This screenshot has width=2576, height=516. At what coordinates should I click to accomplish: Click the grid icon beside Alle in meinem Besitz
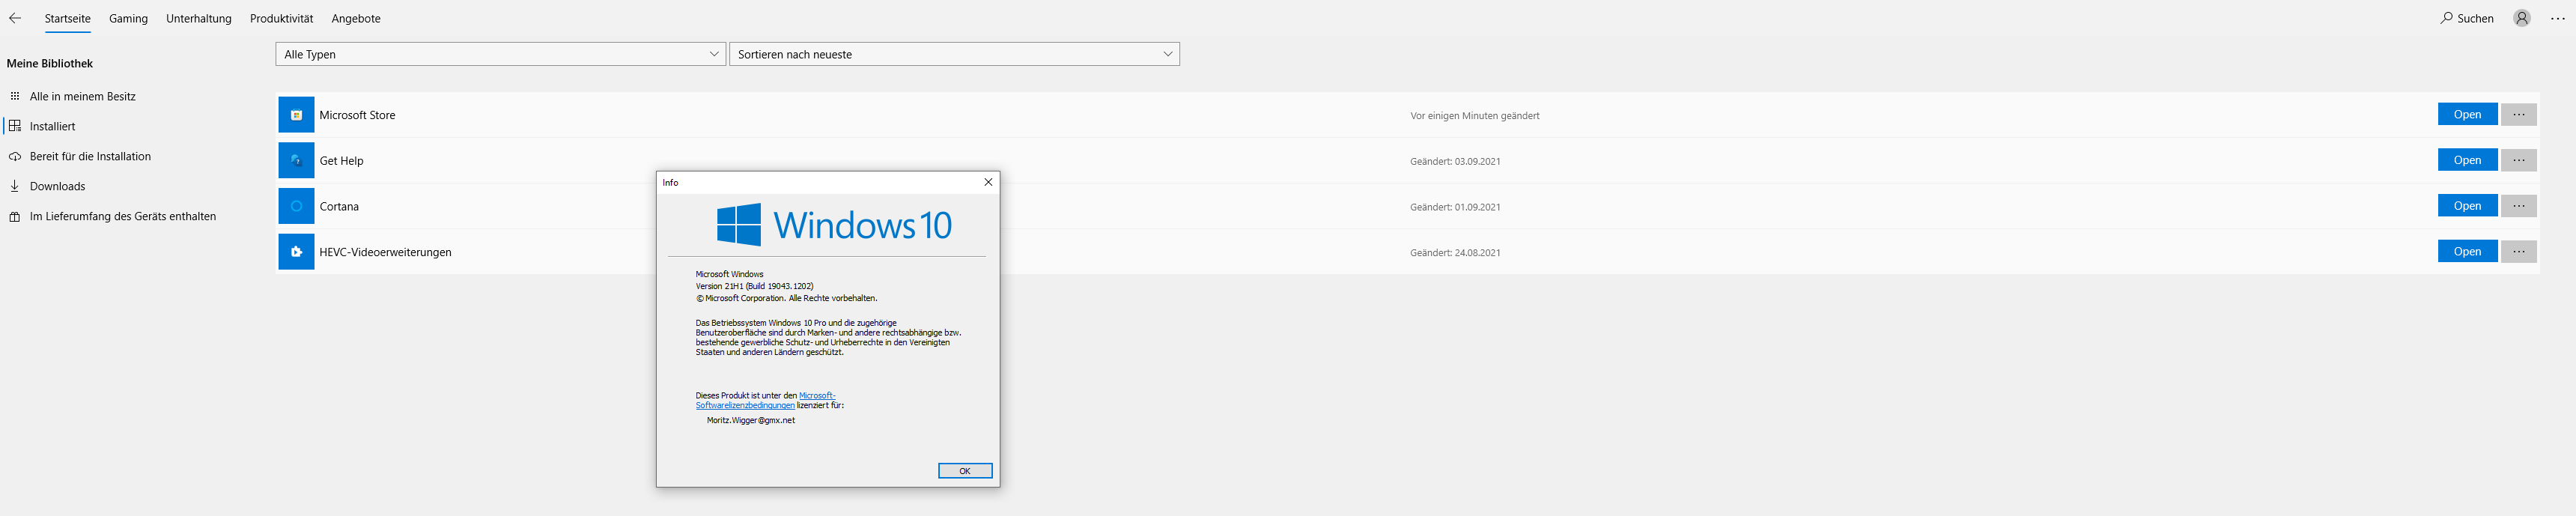[15, 96]
